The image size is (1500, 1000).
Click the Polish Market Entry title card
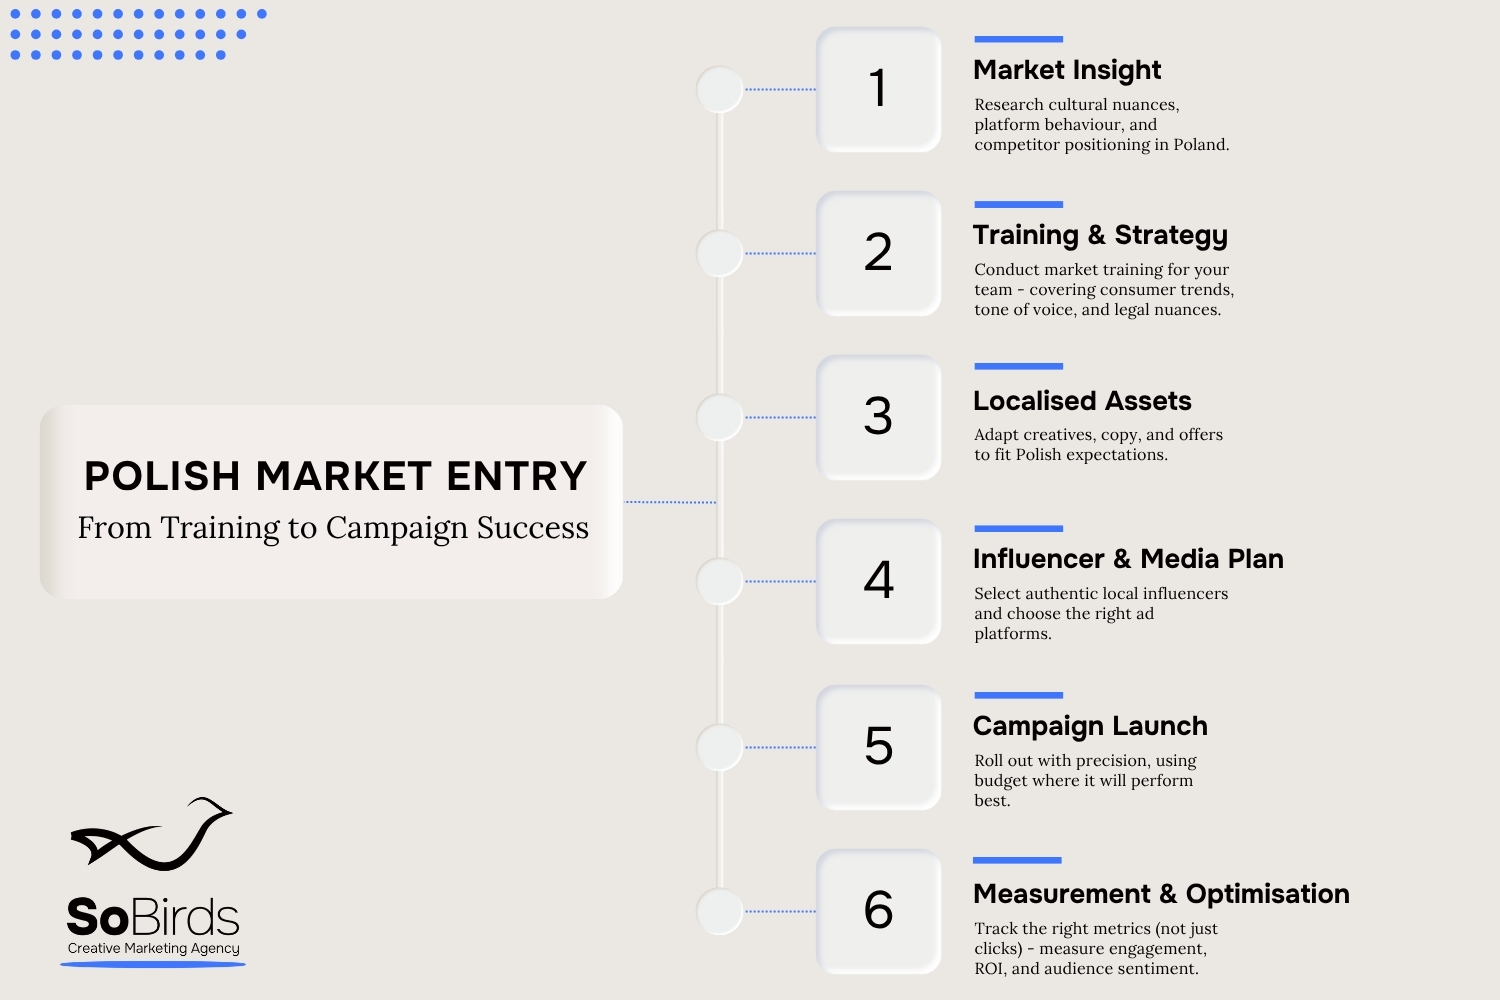coord(331,502)
